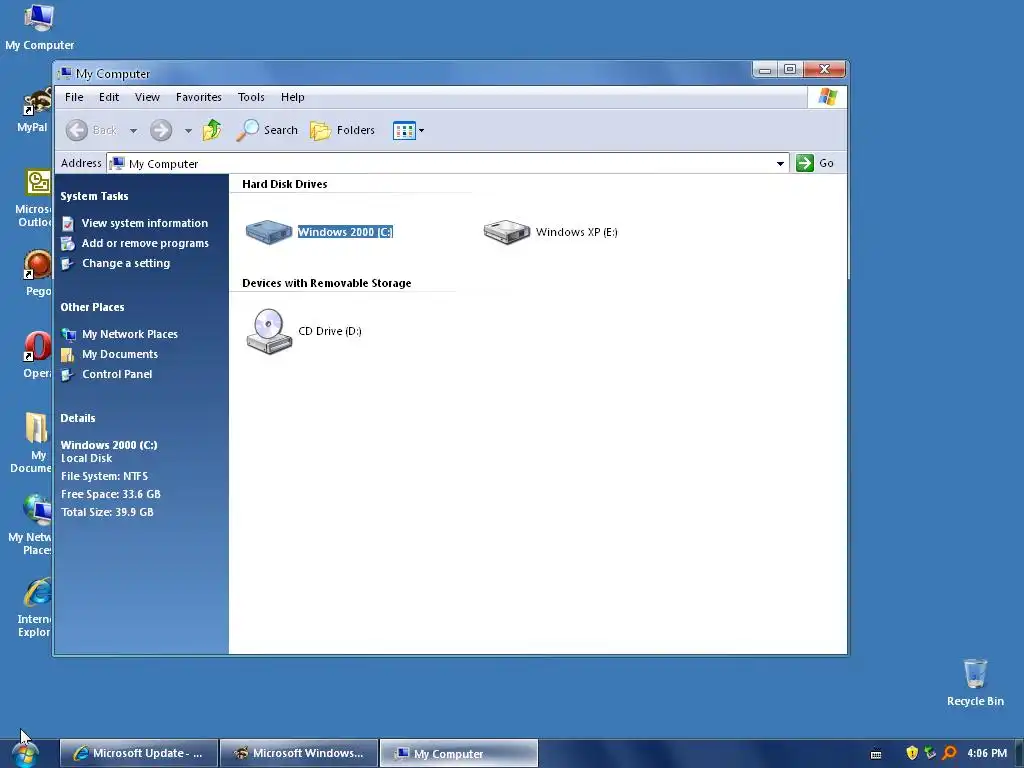Image resolution: width=1024 pixels, height=768 pixels.
Task: Switch to Microsoft Windows taskbar window
Action: [299, 754]
